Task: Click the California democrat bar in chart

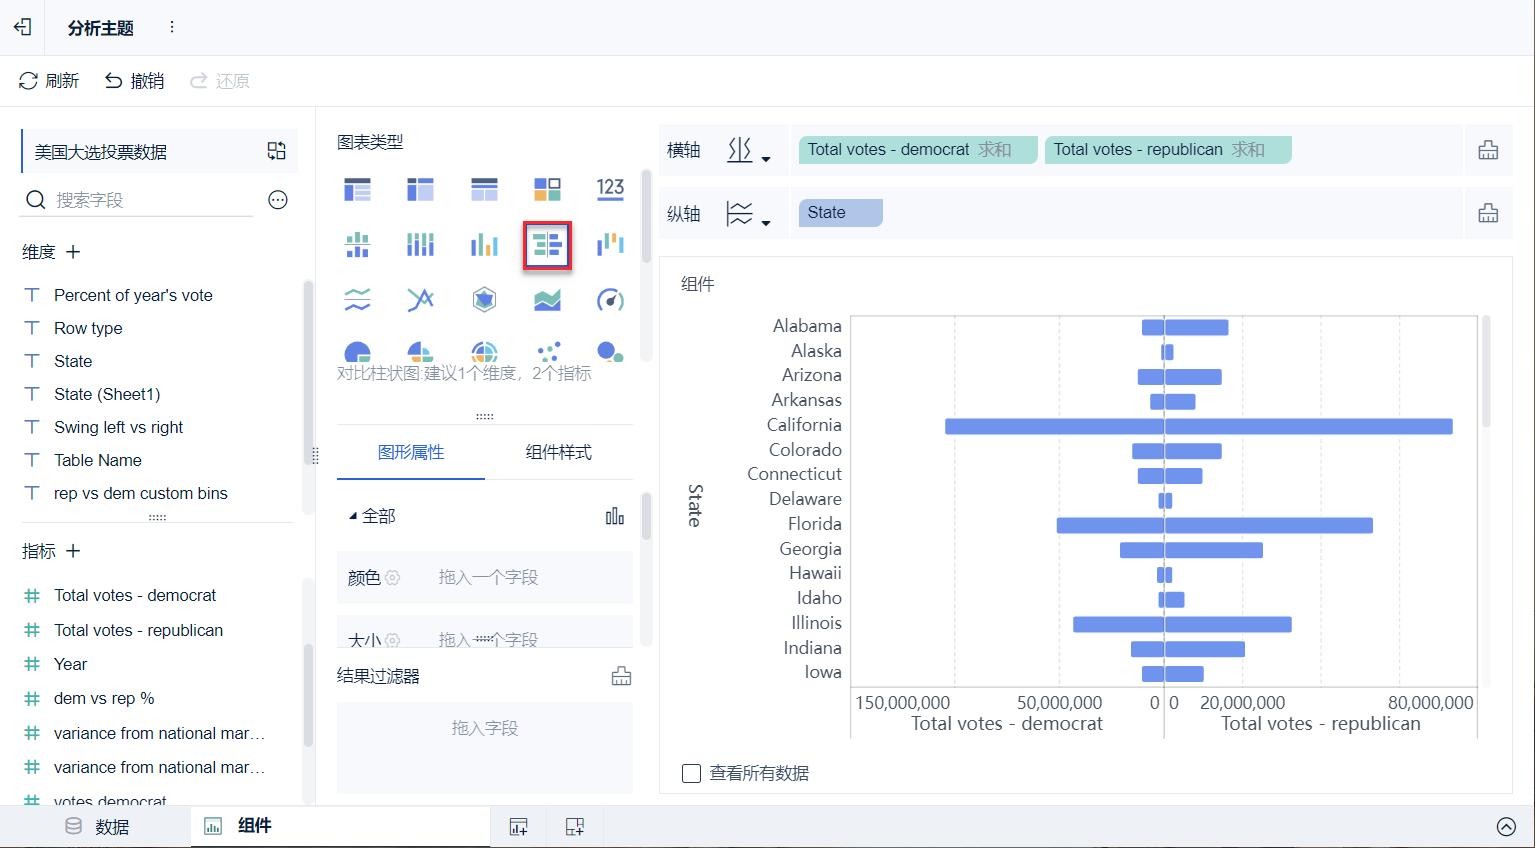Action: [x=1054, y=426]
